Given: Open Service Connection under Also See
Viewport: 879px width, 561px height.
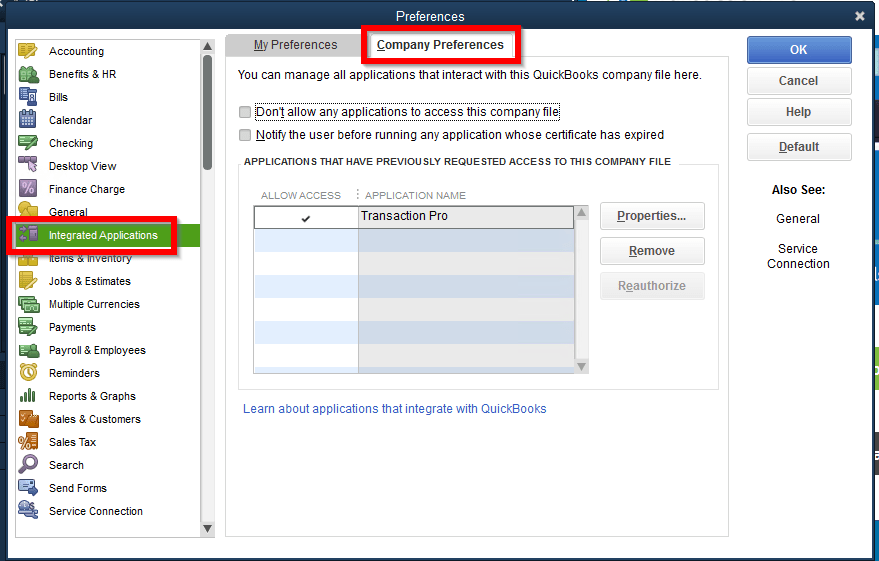Looking at the screenshot, I should (x=798, y=256).
